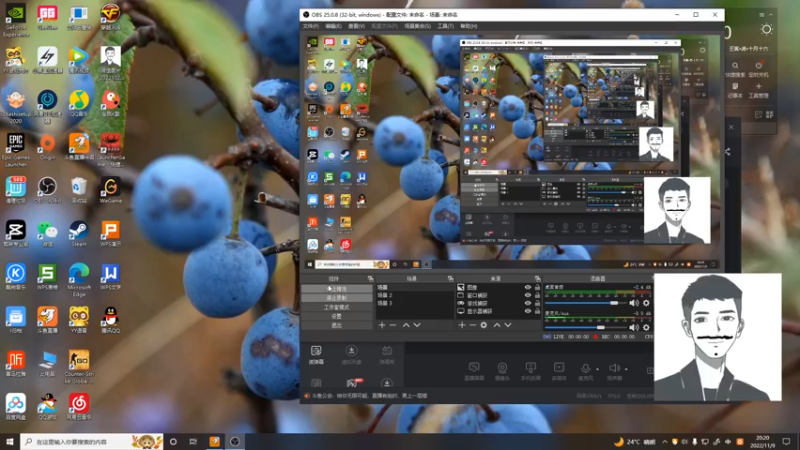Open 设置 from the OBS controls panel
Image resolution: width=800 pixels, height=450 pixels.
coord(337,316)
